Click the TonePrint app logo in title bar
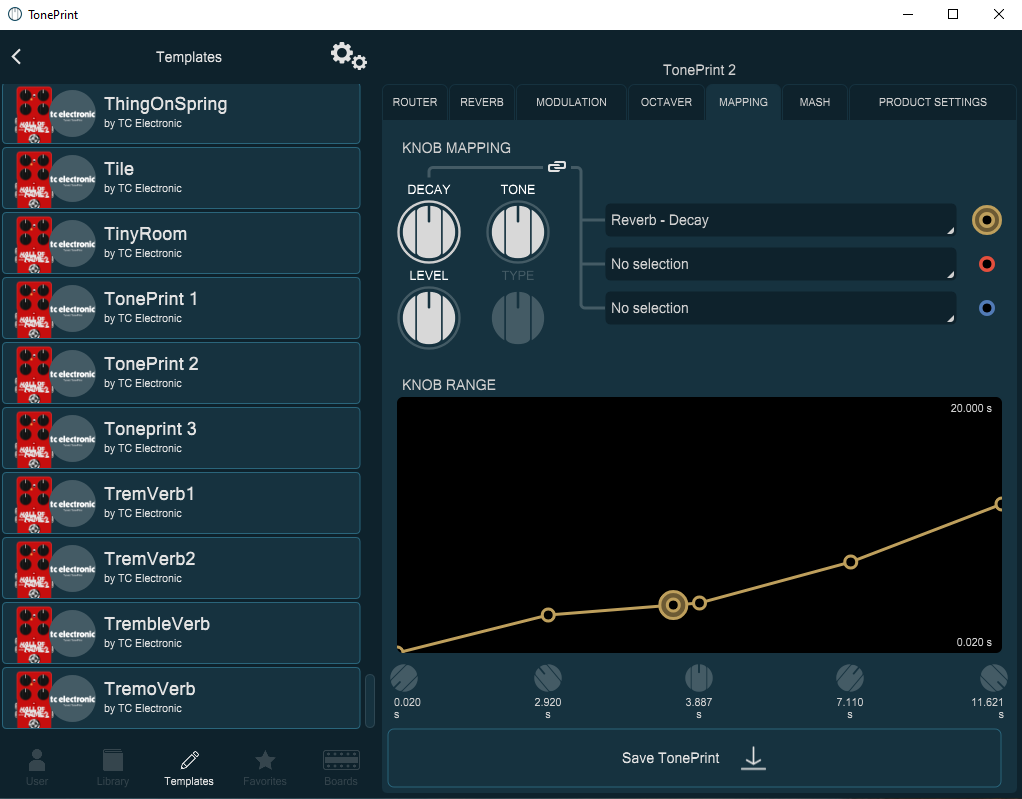1022x799 pixels. coord(14,14)
